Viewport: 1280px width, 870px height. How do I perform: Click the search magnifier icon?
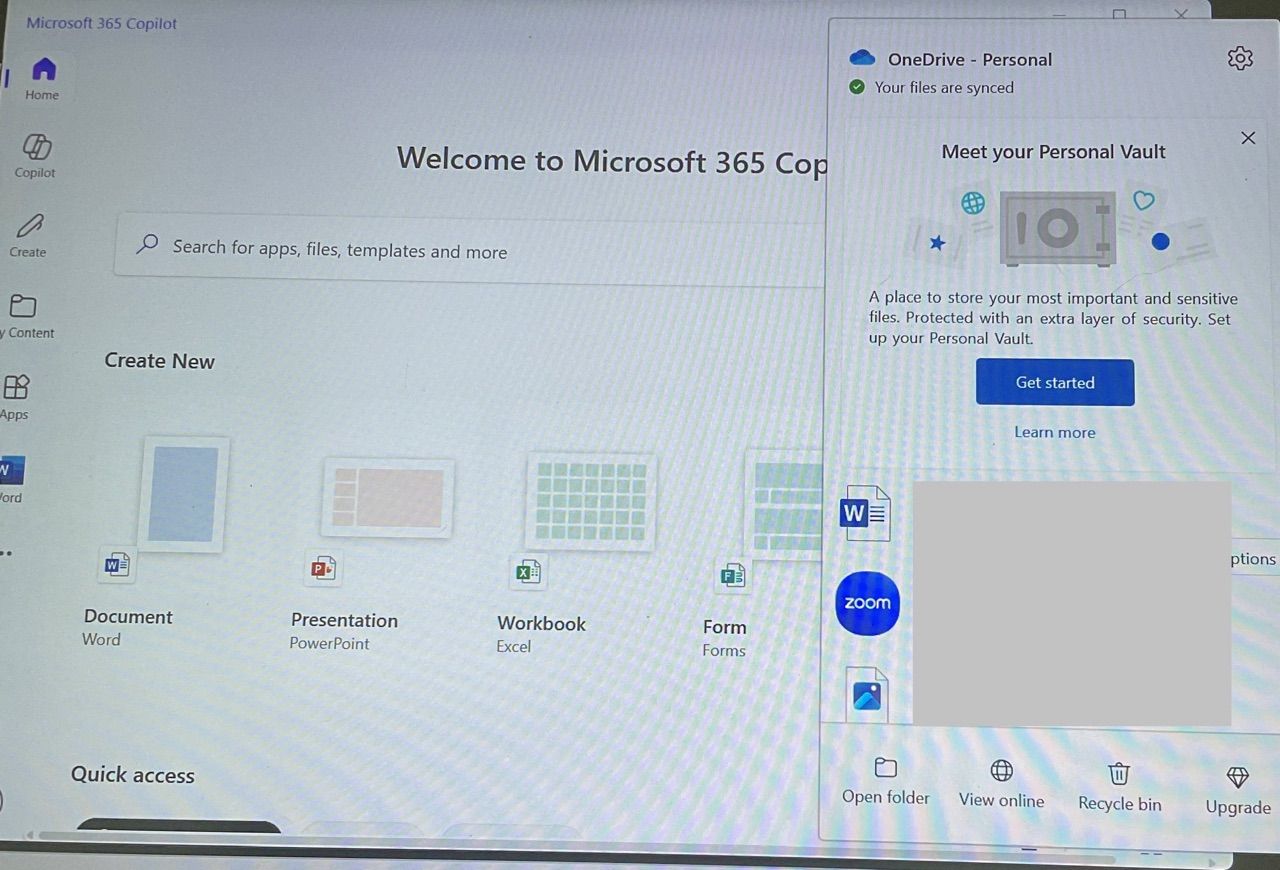click(x=148, y=243)
